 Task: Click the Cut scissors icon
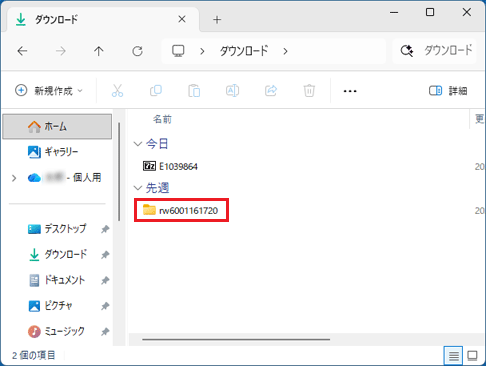(117, 90)
